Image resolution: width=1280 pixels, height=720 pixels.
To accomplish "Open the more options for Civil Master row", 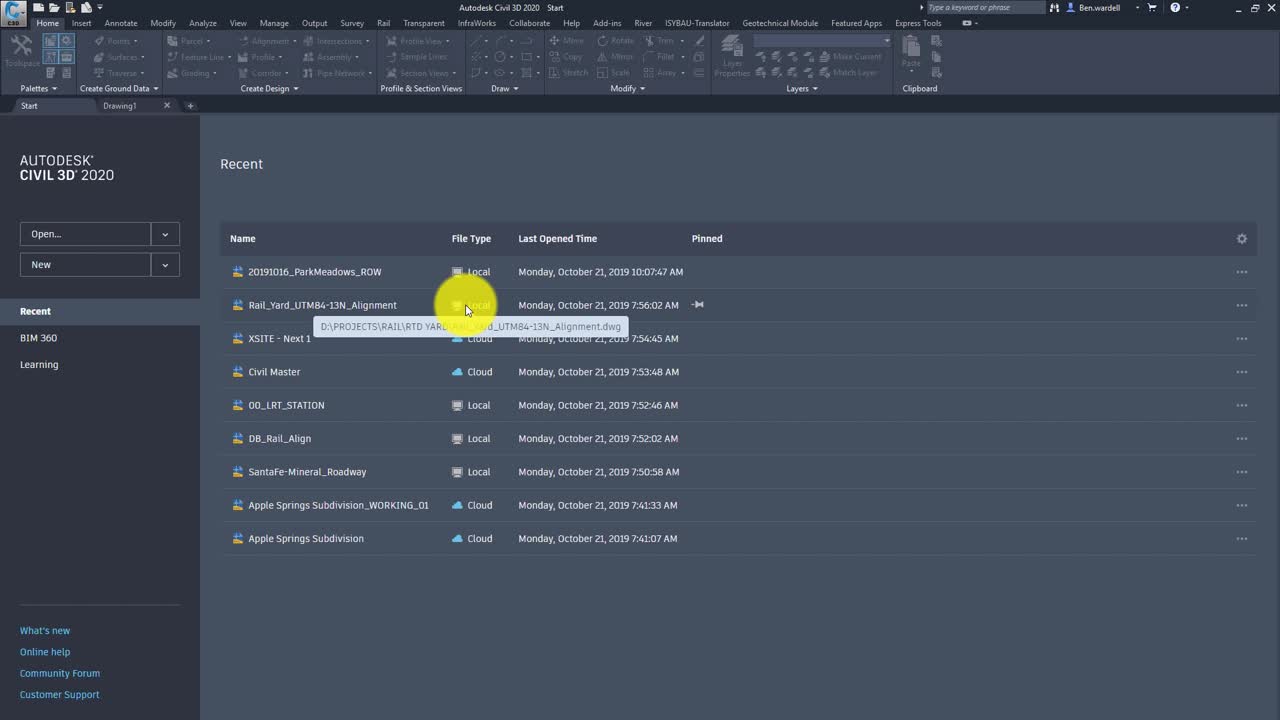I will [1241, 372].
